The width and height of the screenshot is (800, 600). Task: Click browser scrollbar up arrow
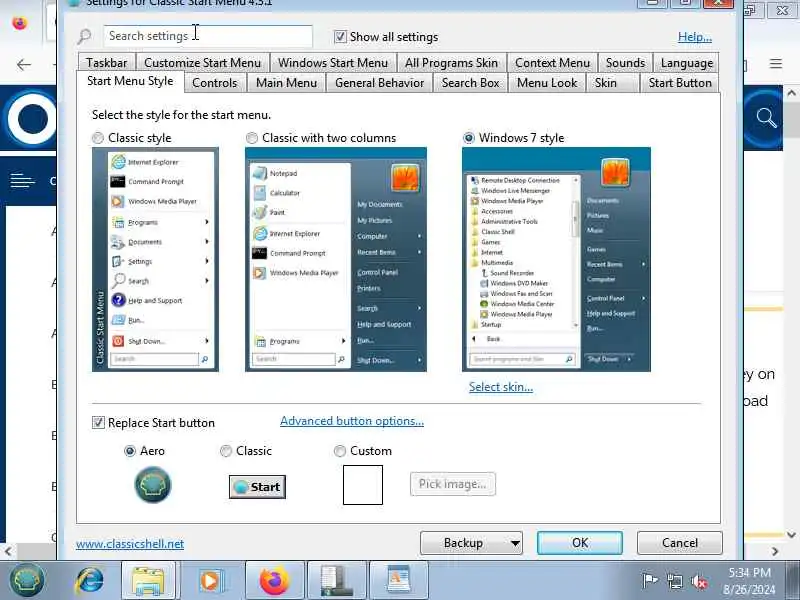791,93
